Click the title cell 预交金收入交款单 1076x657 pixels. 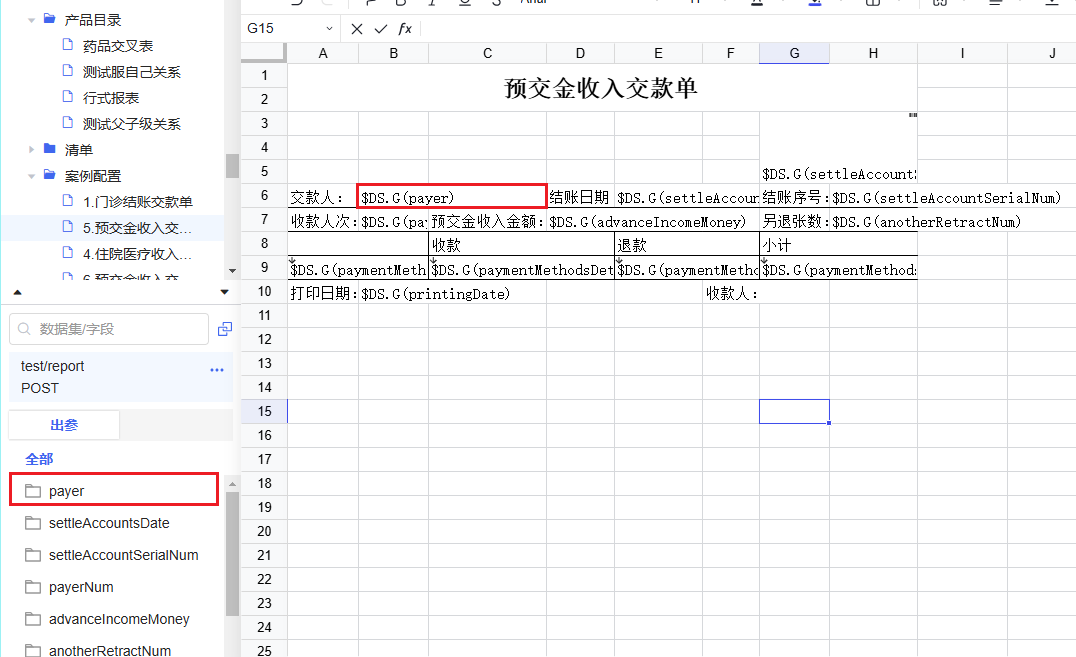click(x=602, y=88)
